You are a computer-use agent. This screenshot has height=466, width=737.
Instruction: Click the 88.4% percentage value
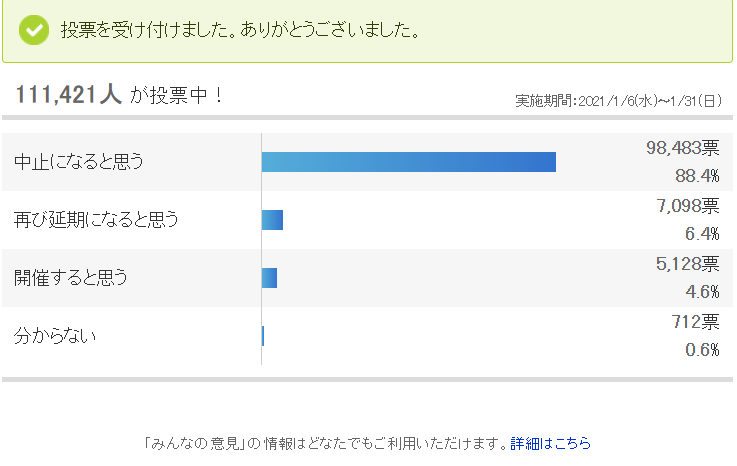697,176
